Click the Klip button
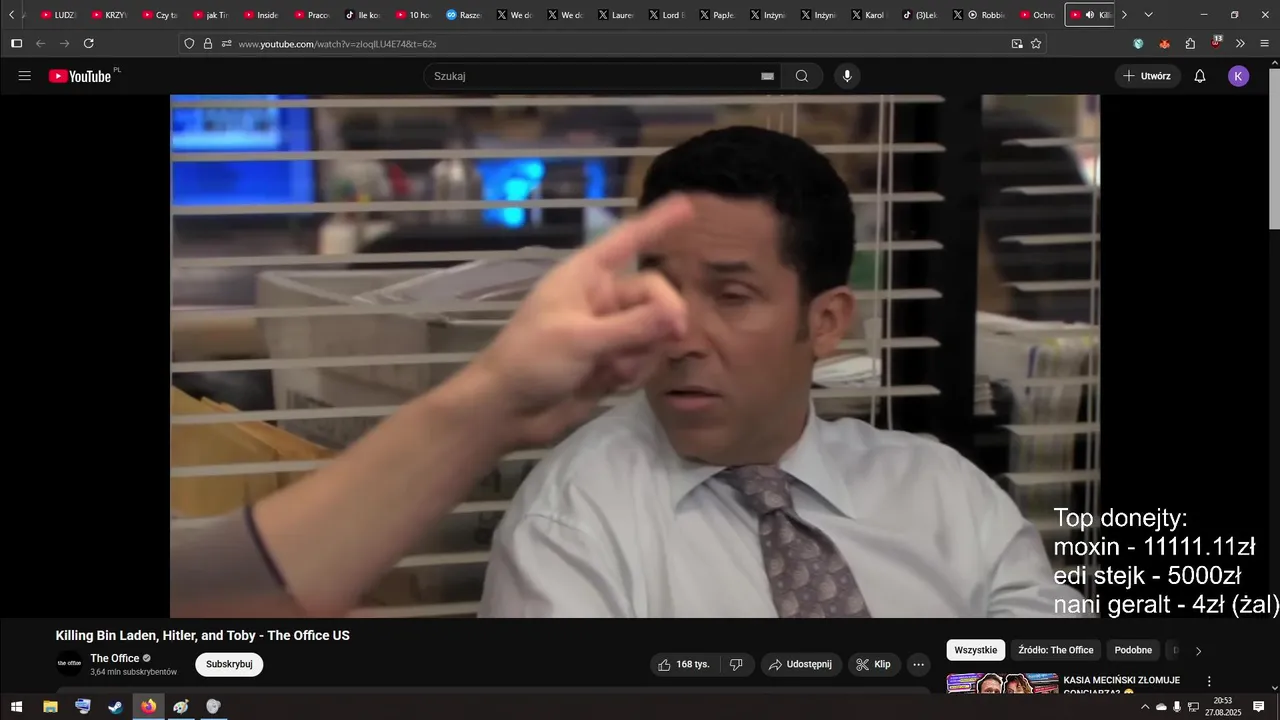The image size is (1280, 720). pos(874,664)
